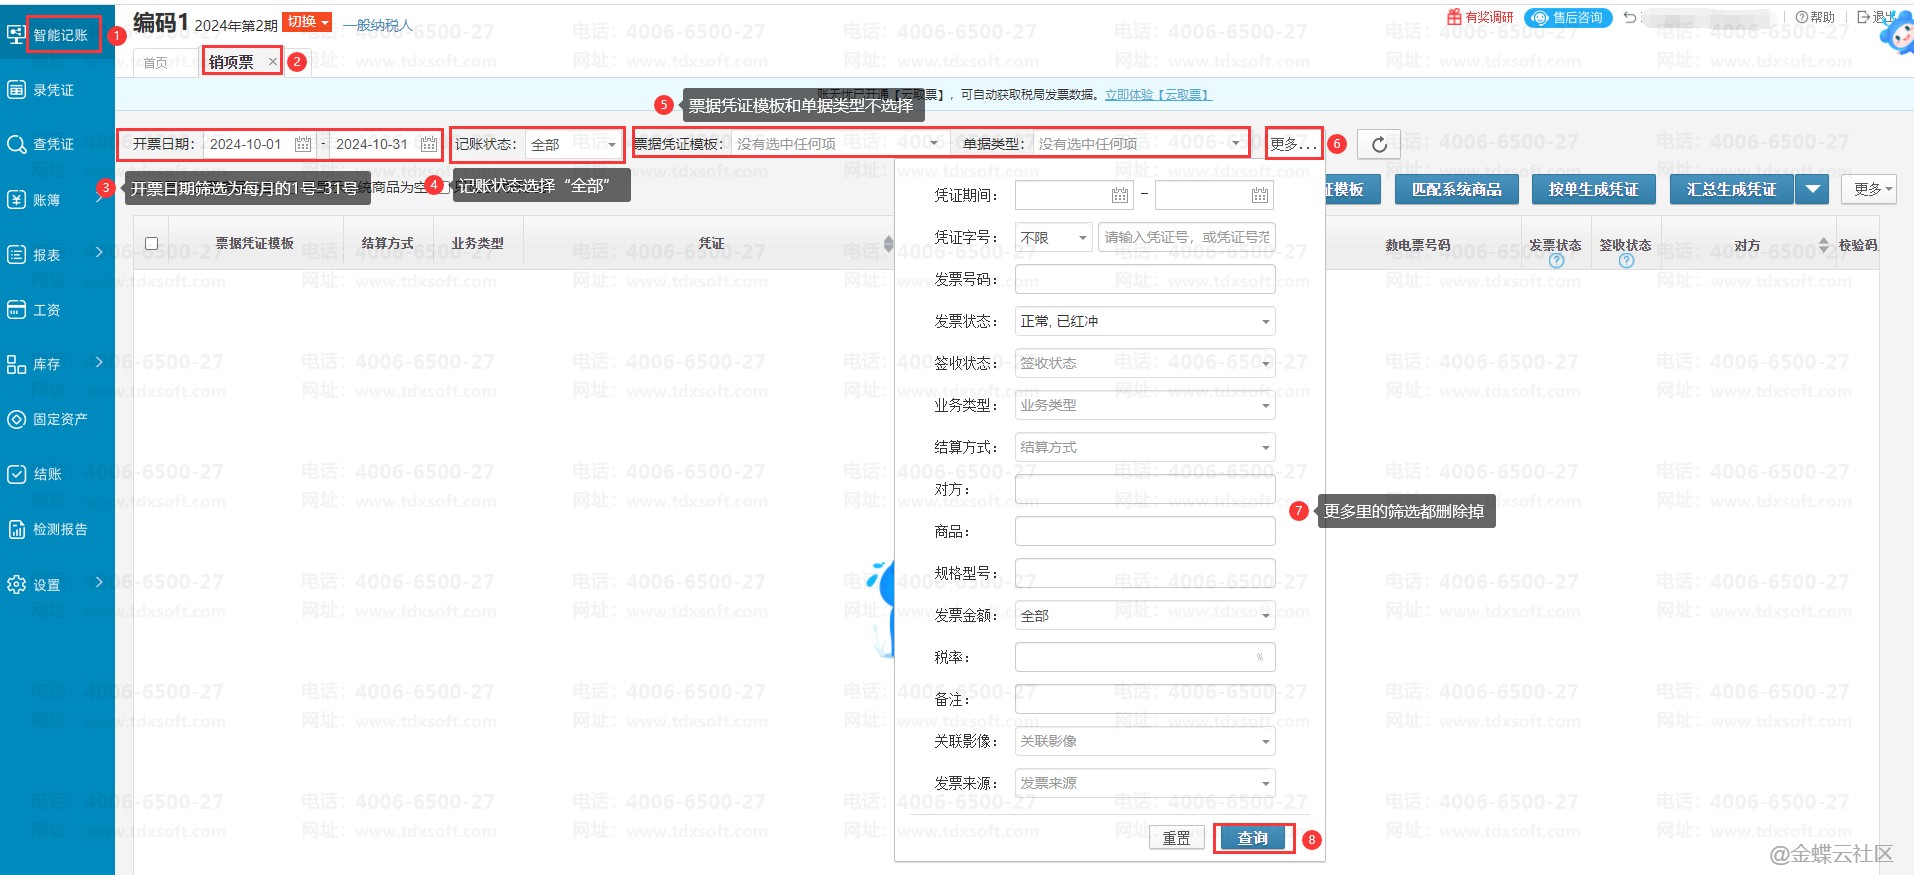
Task: Click into the 发票号码 input field
Action: [x=1144, y=279]
